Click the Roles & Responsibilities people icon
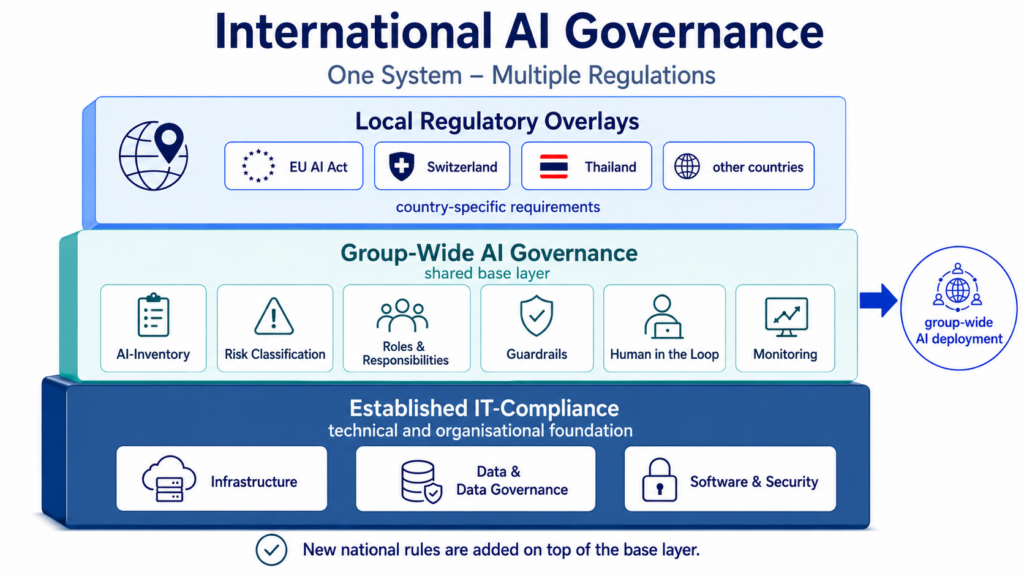1024x576 pixels. (402, 316)
